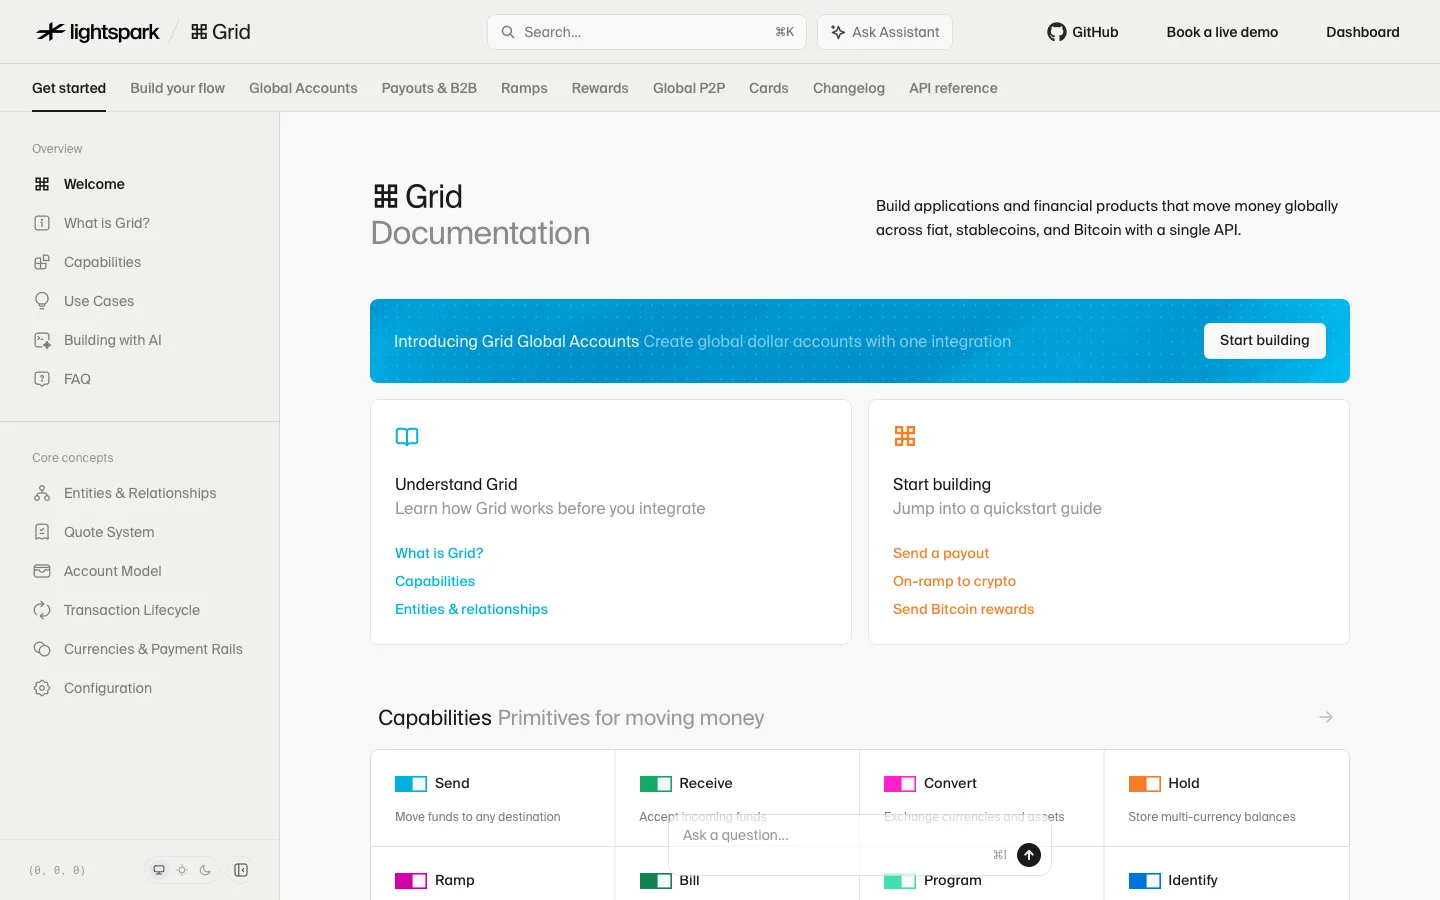Image resolution: width=1440 pixels, height=900 pixels.
Task: Click the Building with AI icon
Action: point(42,340)
